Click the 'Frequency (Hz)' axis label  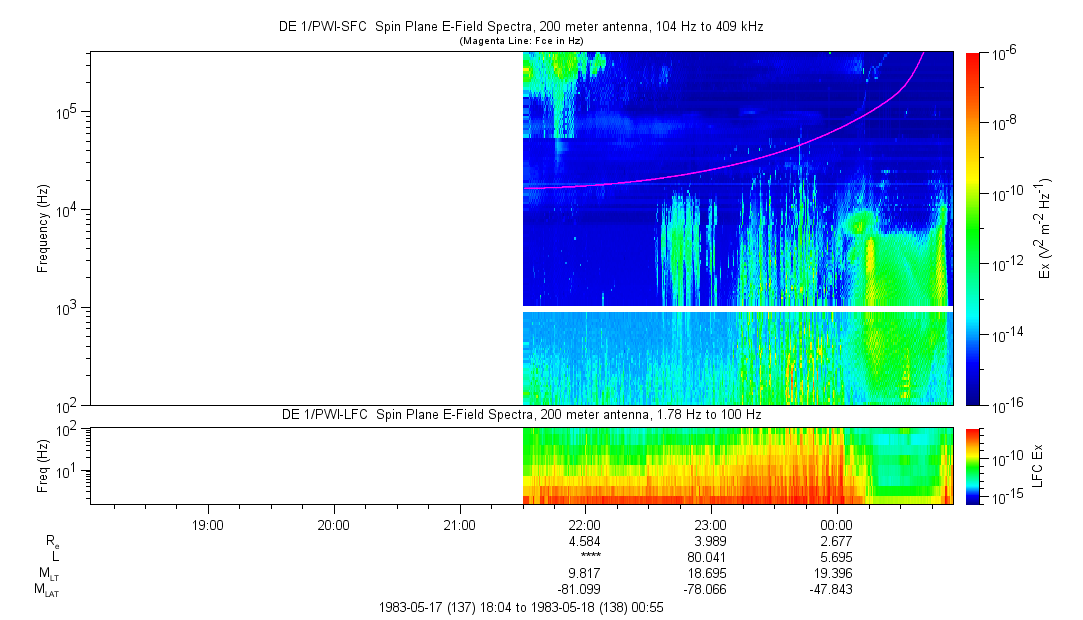coord(43,229)
